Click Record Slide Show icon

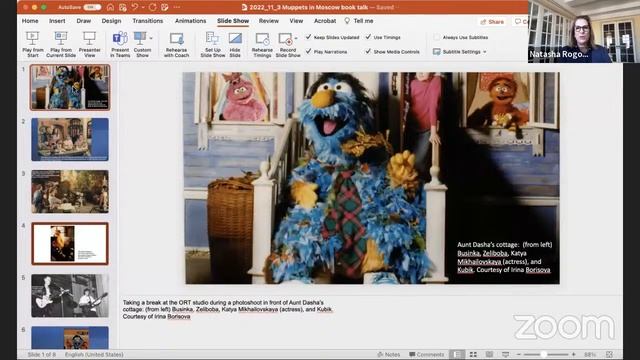286,39
